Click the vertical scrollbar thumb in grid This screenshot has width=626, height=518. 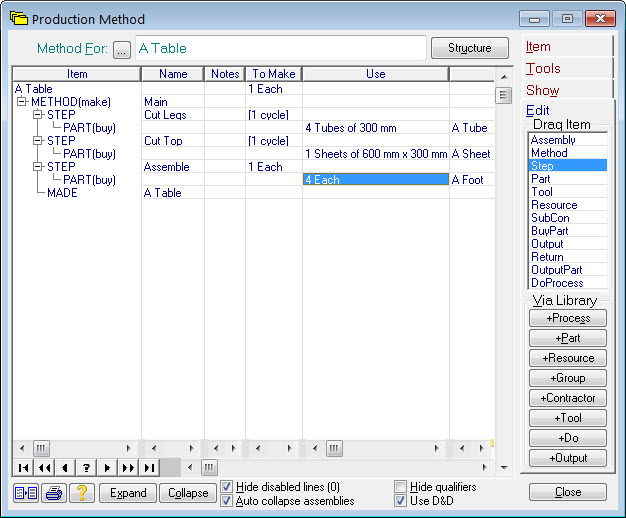tap(503, 95)
